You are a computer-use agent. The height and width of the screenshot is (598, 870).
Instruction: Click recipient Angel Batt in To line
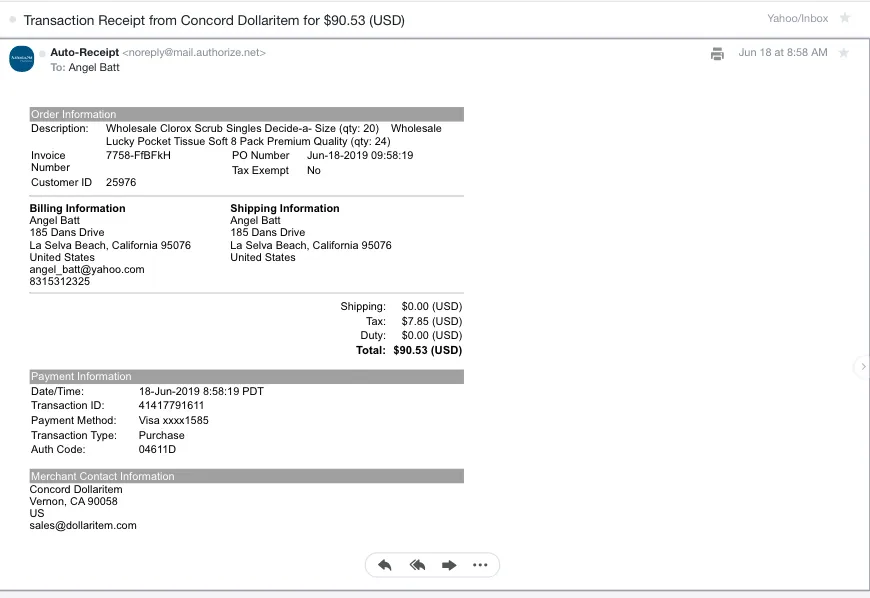96,68
